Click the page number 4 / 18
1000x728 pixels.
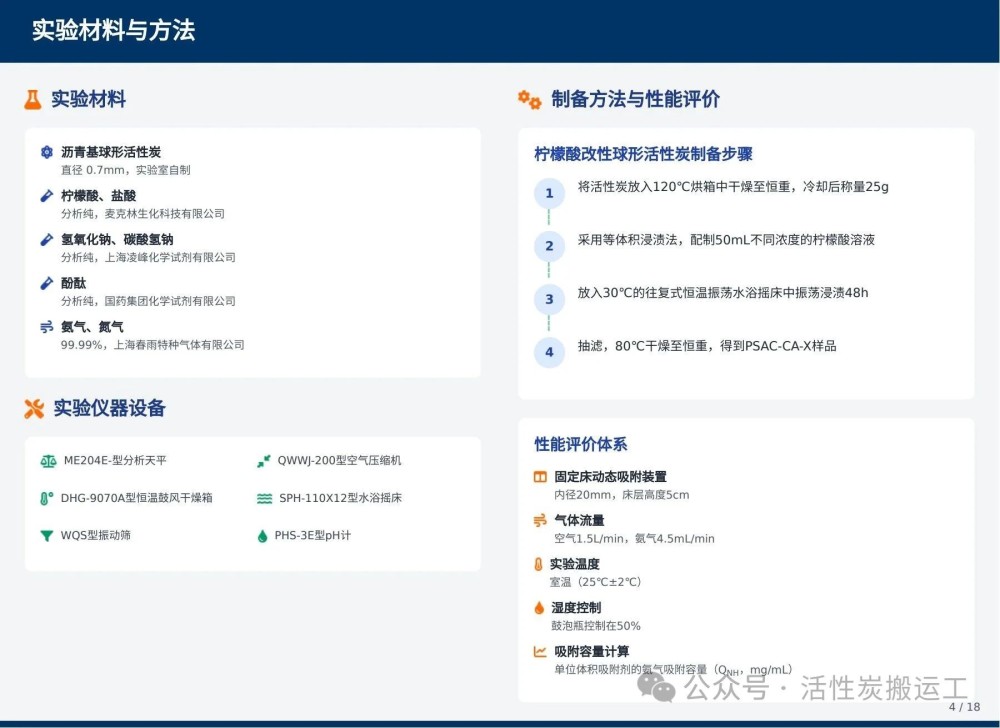(x=964, y=707)
